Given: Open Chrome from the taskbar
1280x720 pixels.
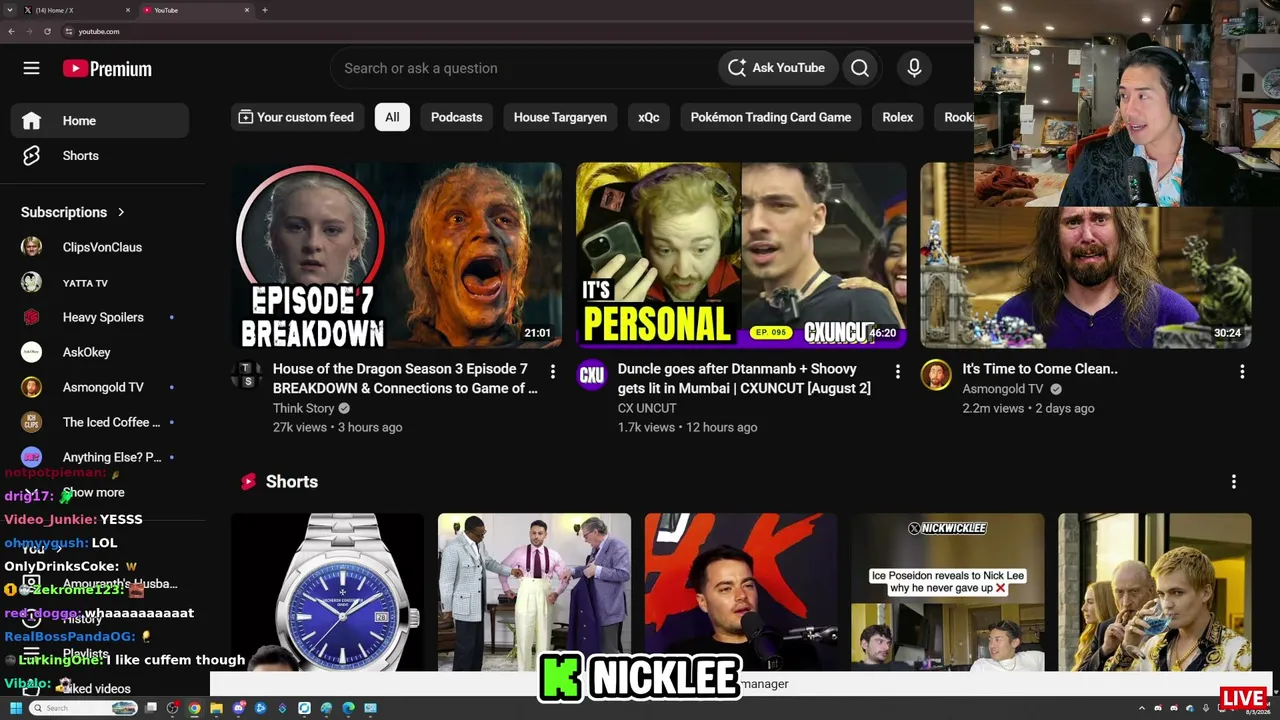Looking at the screenshot, I should click(194, 708).
